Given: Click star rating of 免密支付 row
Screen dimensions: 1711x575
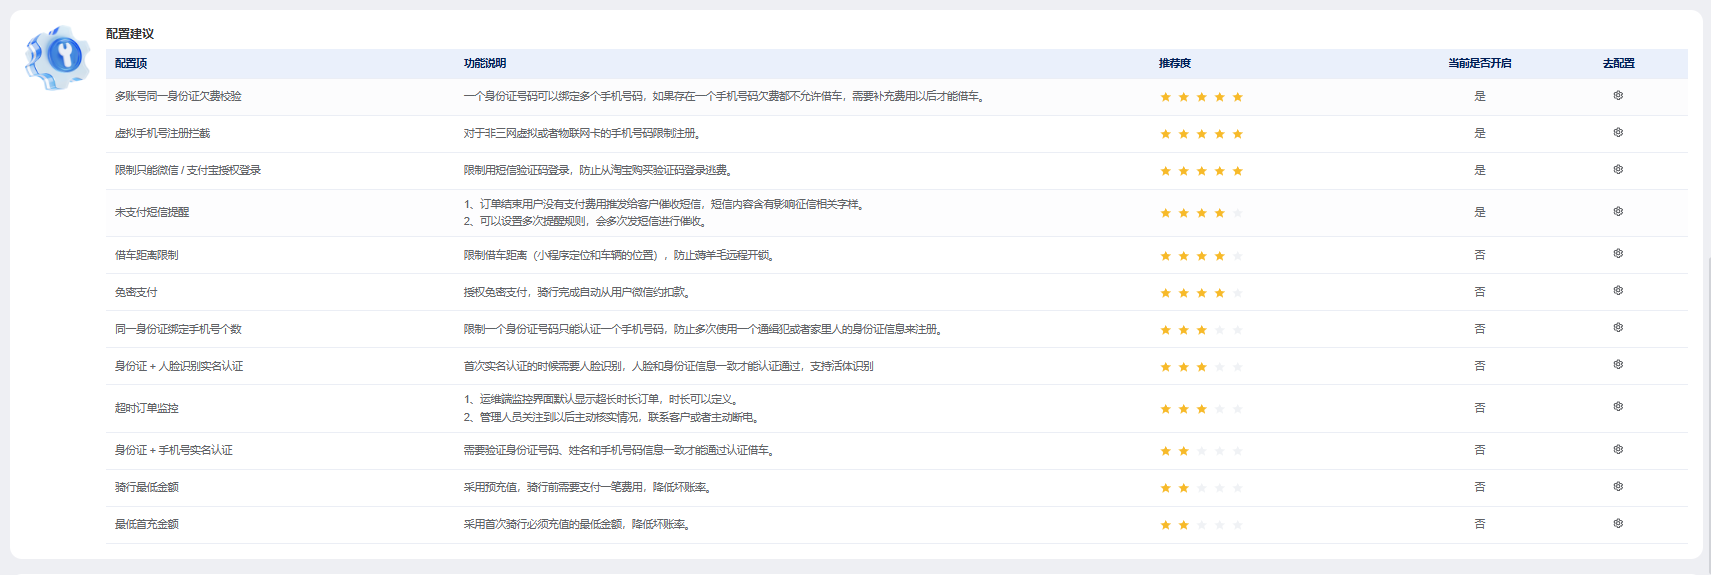Looking at the screenshot, I should click(1201, 293).
